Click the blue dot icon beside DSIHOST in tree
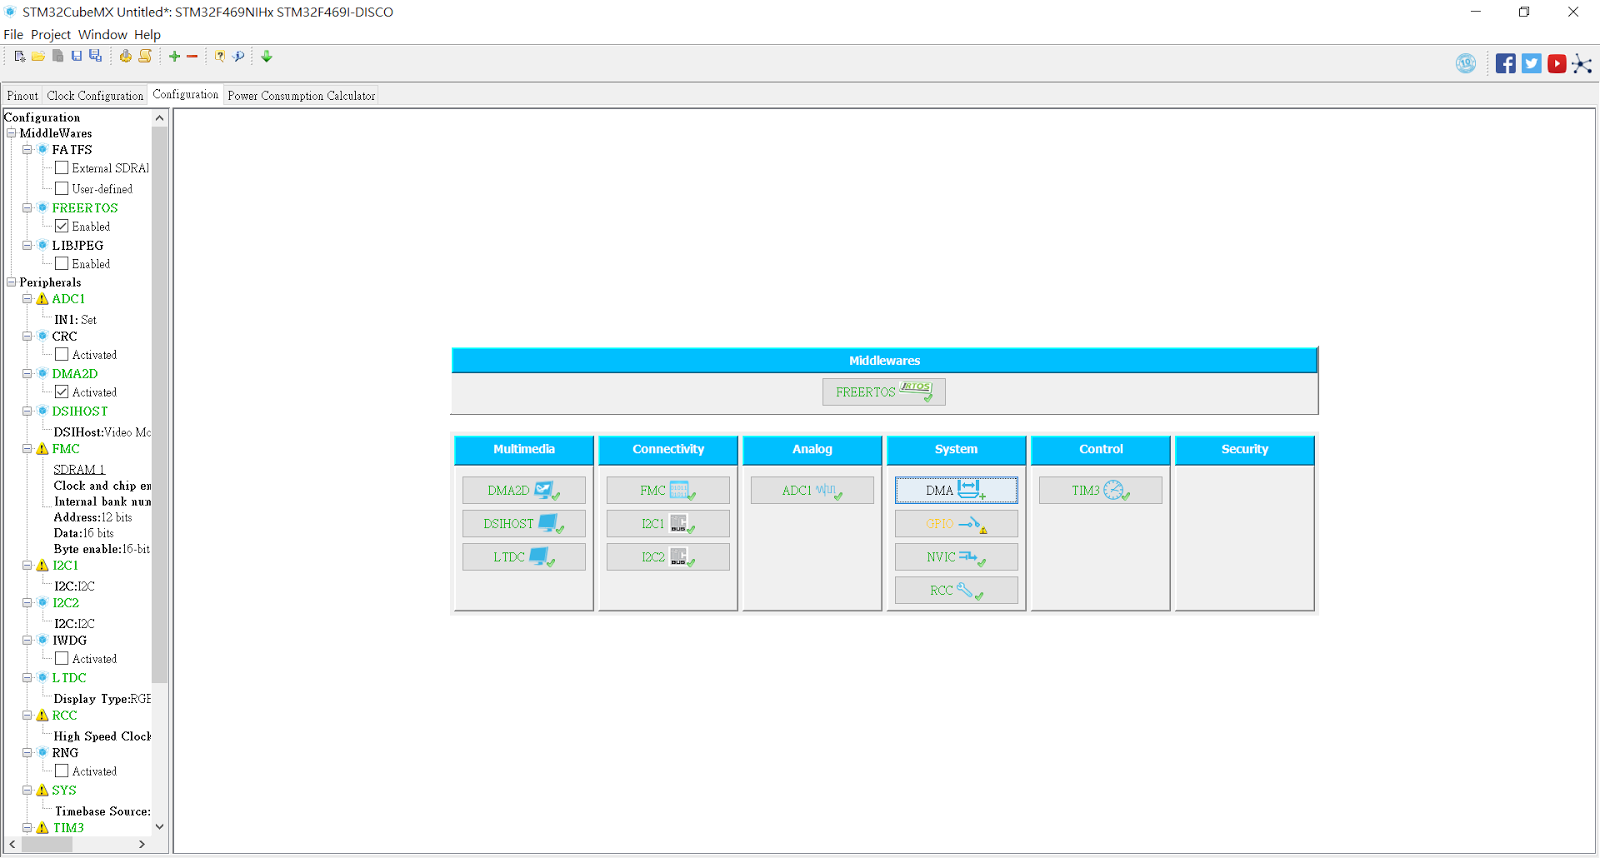This screenshot has height=858, width=1600. pyautogui.click(x=42, y=411)
